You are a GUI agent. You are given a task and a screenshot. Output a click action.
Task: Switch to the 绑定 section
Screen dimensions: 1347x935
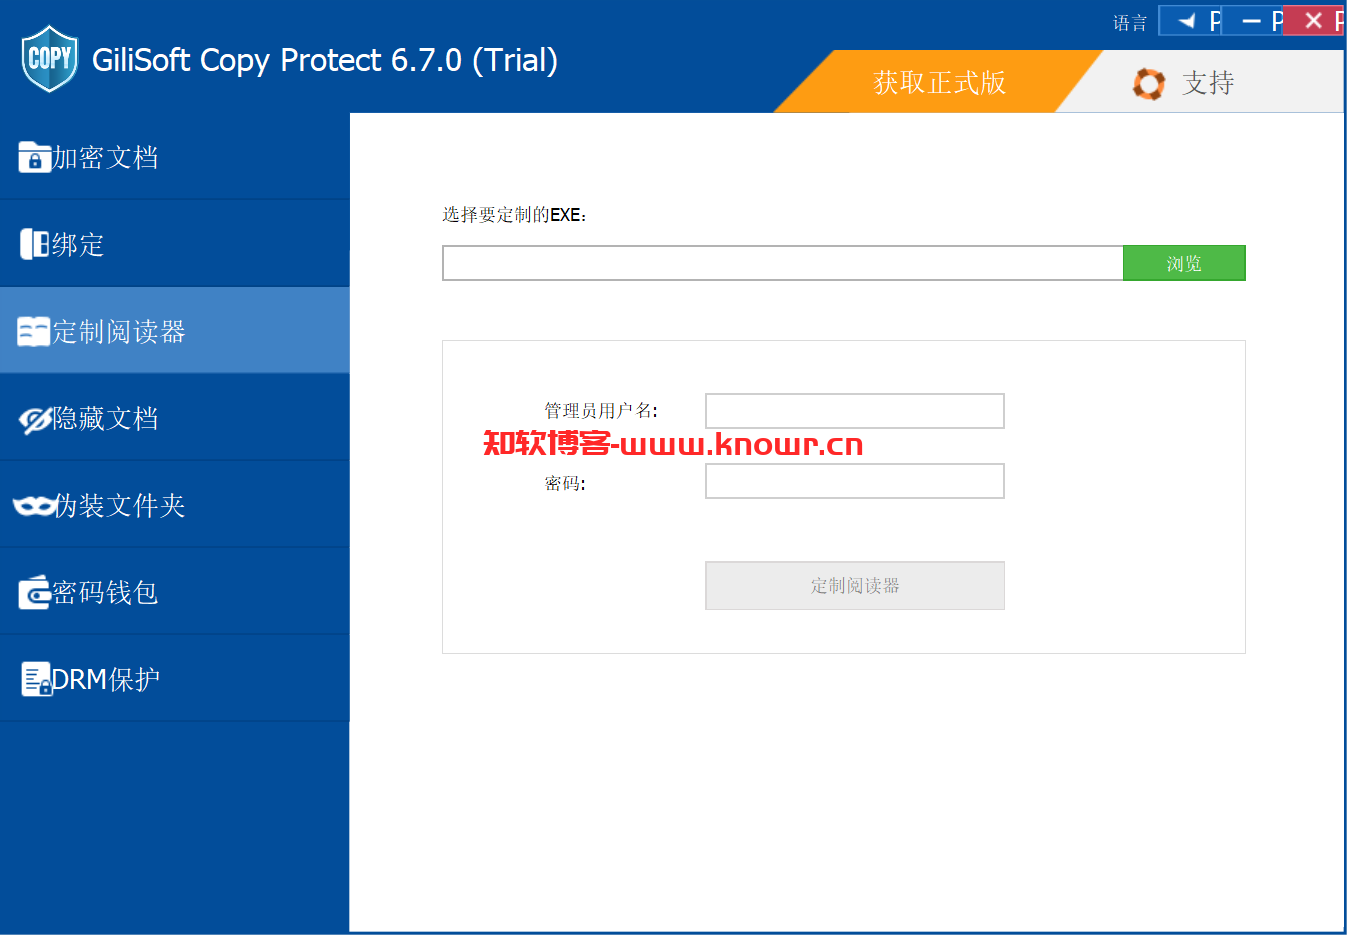[x=175, y=244]
